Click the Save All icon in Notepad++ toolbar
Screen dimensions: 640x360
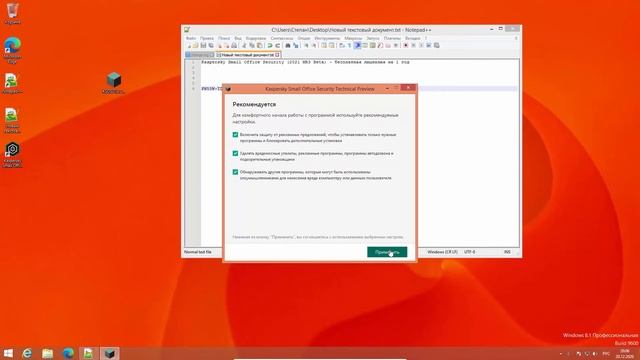tap(211, 45)
